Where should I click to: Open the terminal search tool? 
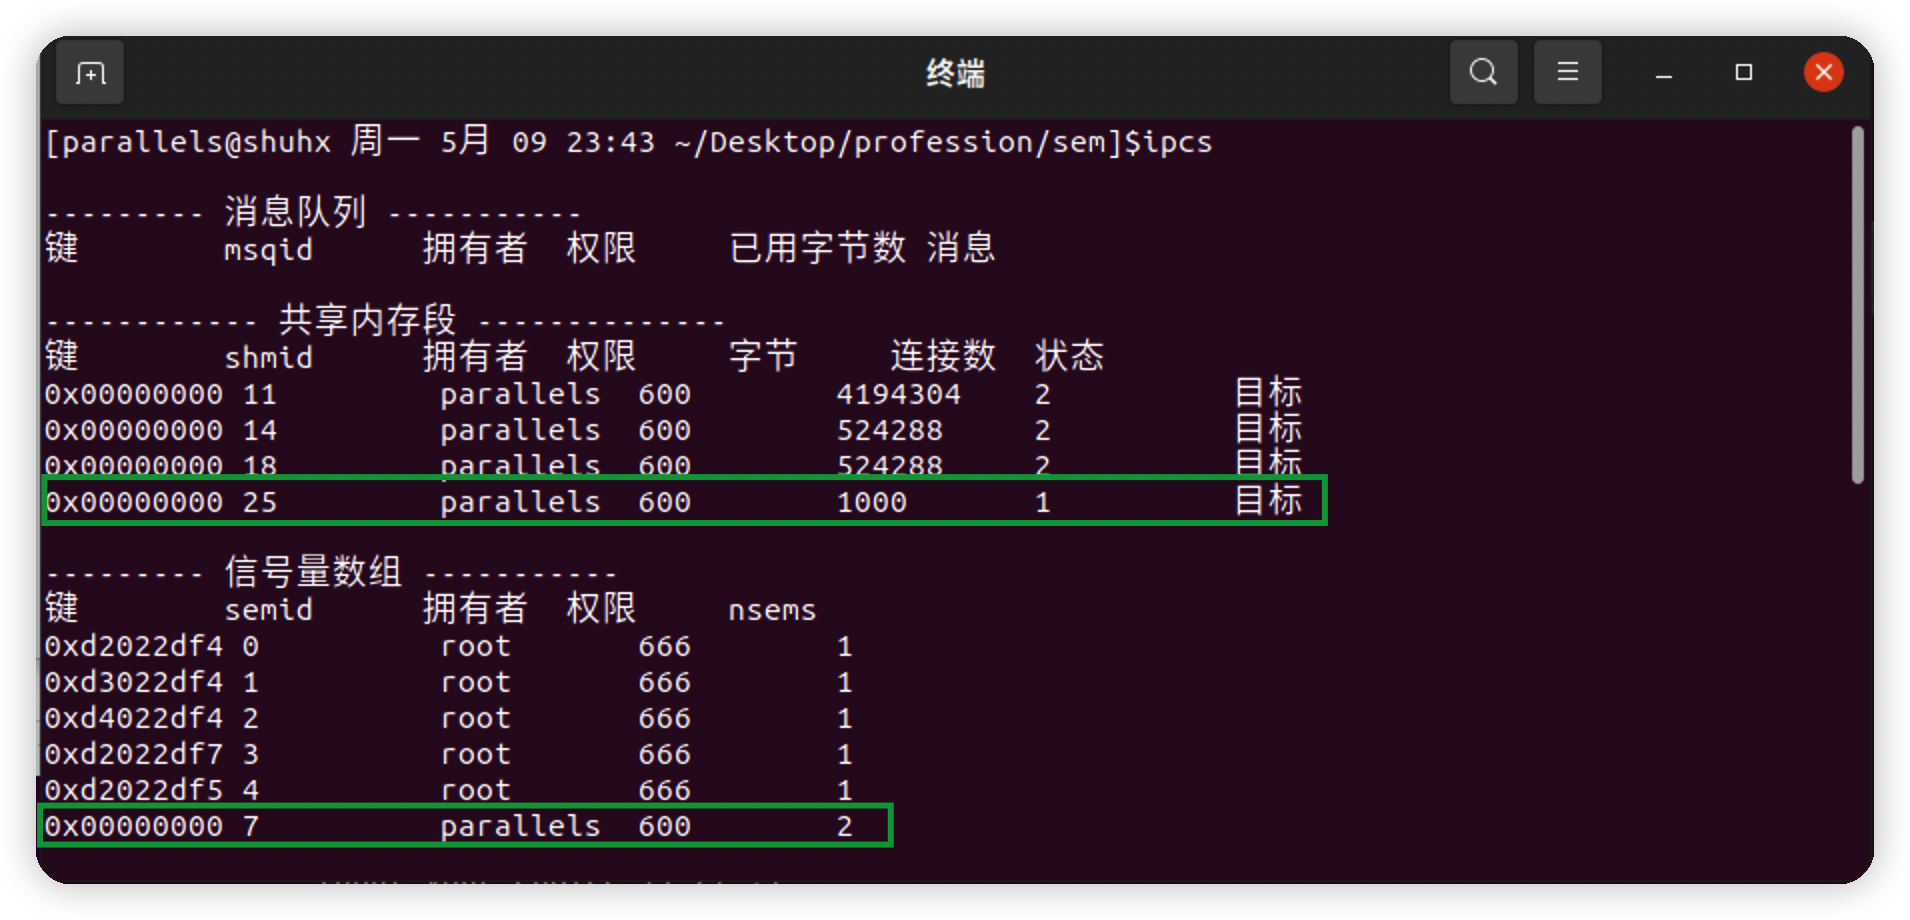[x=1483, y=72]
